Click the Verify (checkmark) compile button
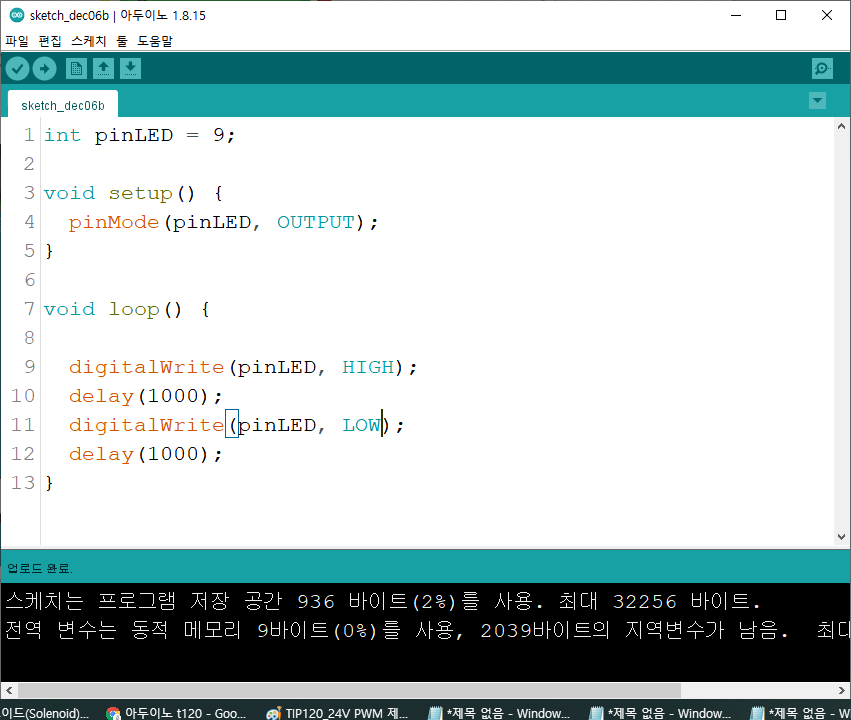The width and height of the screenshot is (851, 720). pyautogui.click(x=17, y=69)
